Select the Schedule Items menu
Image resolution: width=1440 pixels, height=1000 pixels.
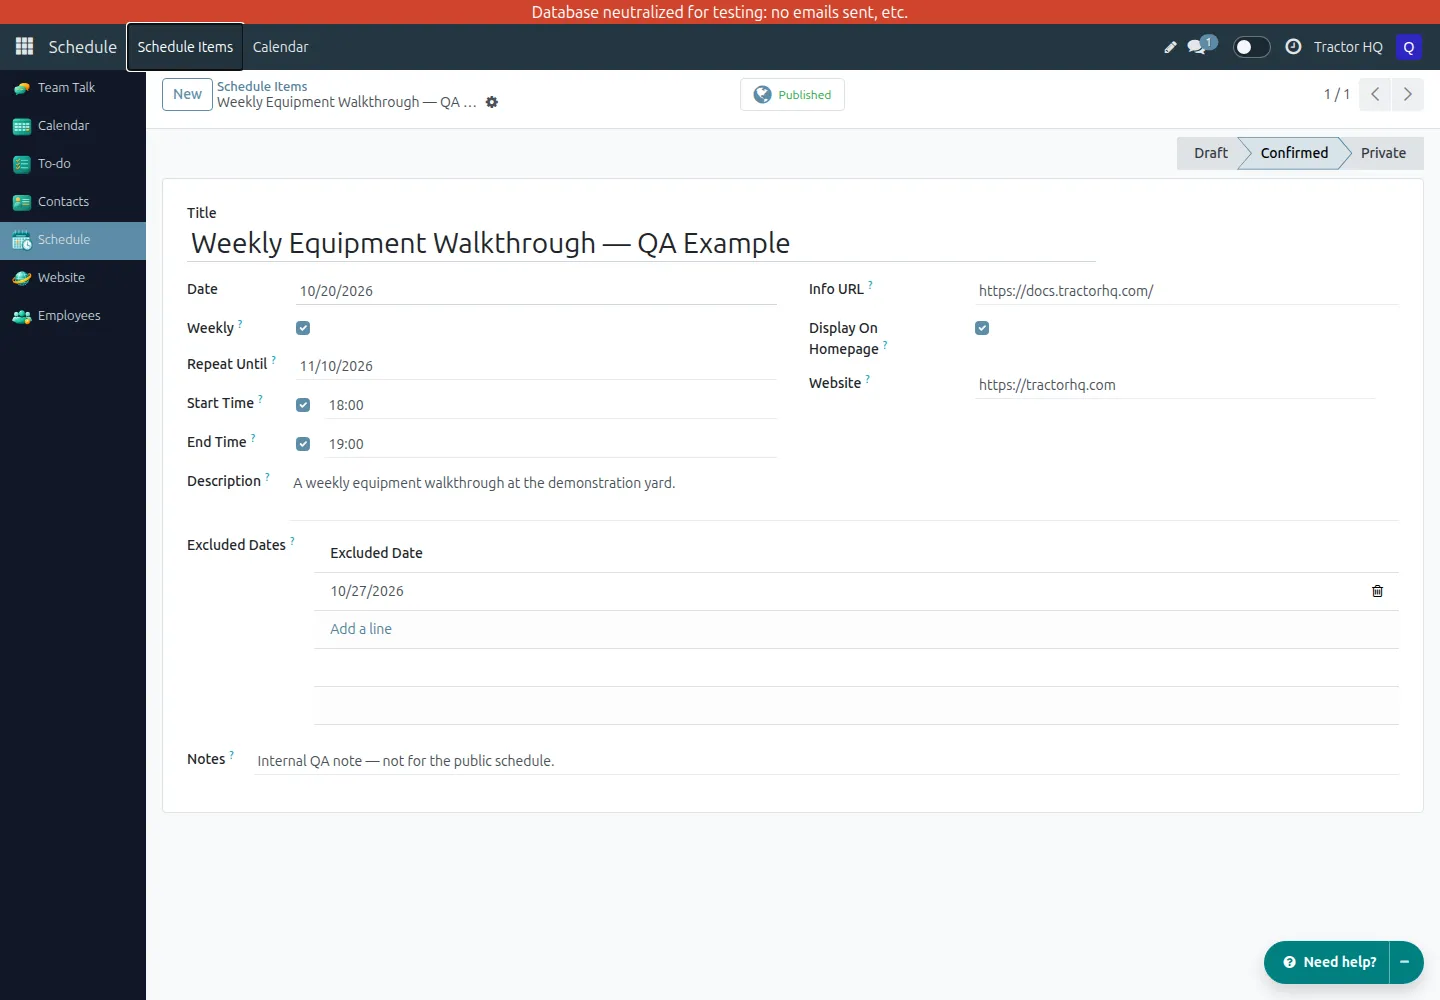tap(185, 47)
